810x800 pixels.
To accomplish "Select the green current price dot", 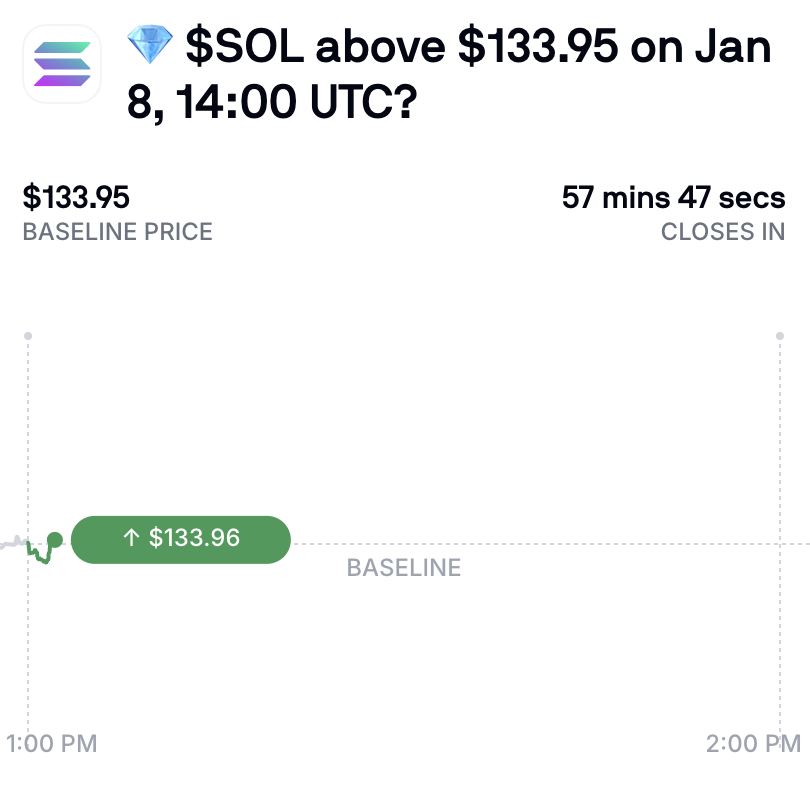I will pos(54,540).
